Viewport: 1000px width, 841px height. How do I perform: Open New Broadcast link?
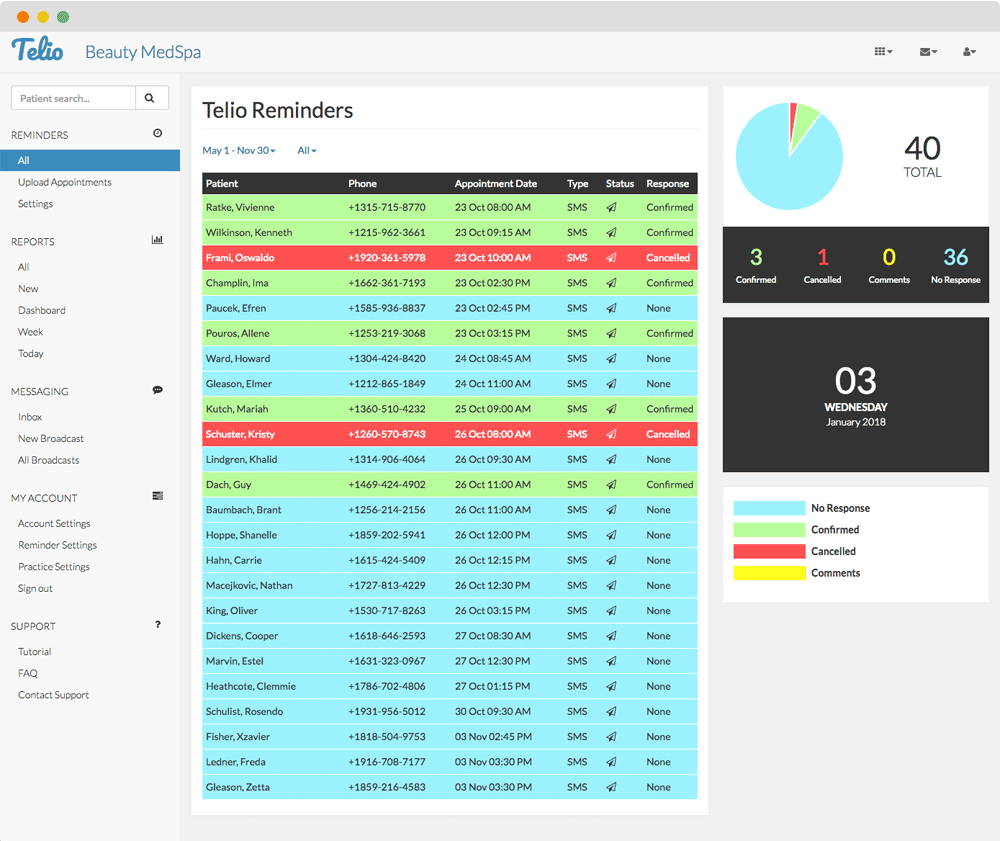click(51, 439)
